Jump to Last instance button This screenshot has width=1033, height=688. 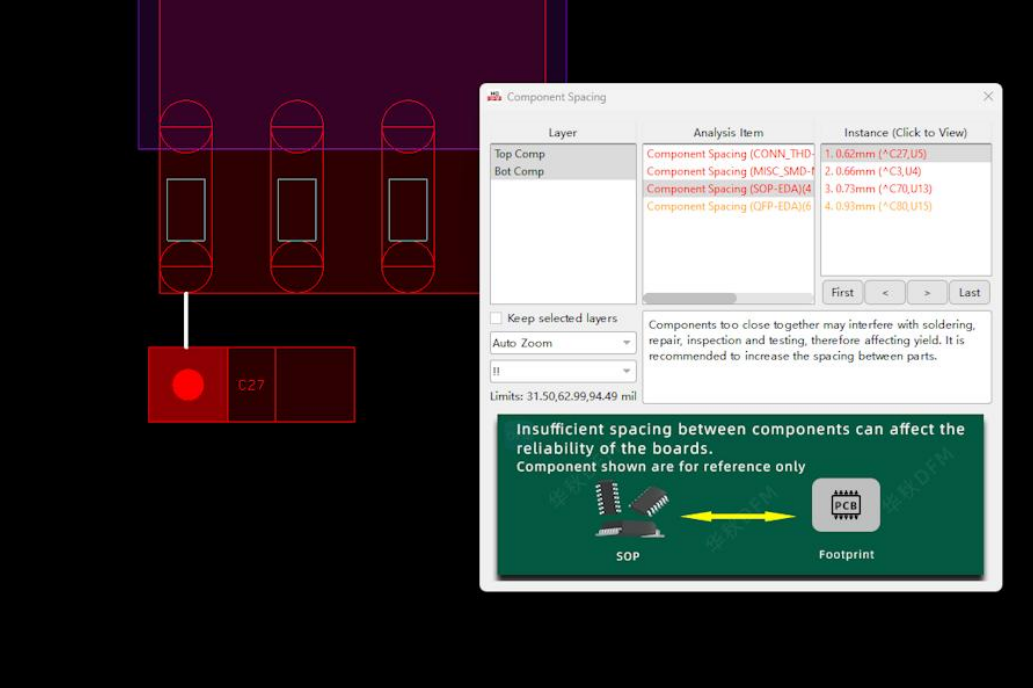tap(969, 292)
